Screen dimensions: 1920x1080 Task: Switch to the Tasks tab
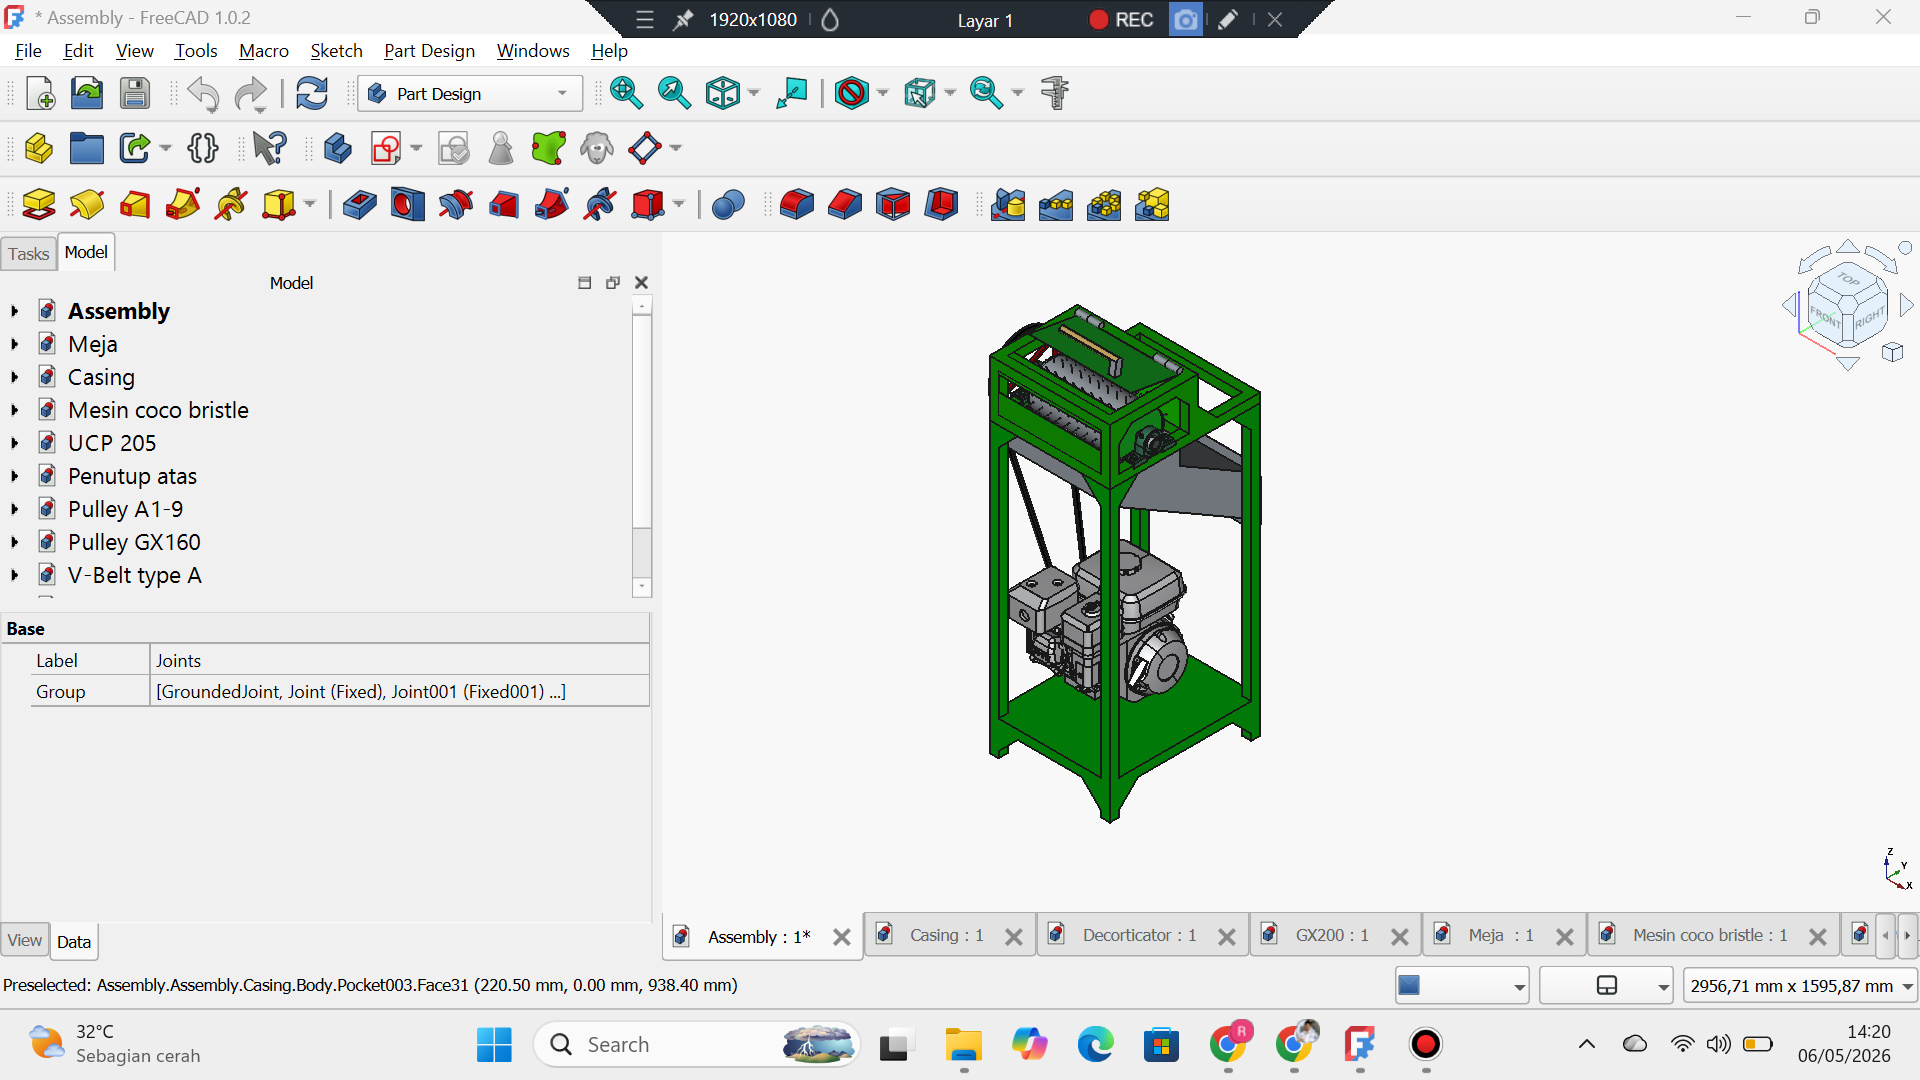pos(28,254)
